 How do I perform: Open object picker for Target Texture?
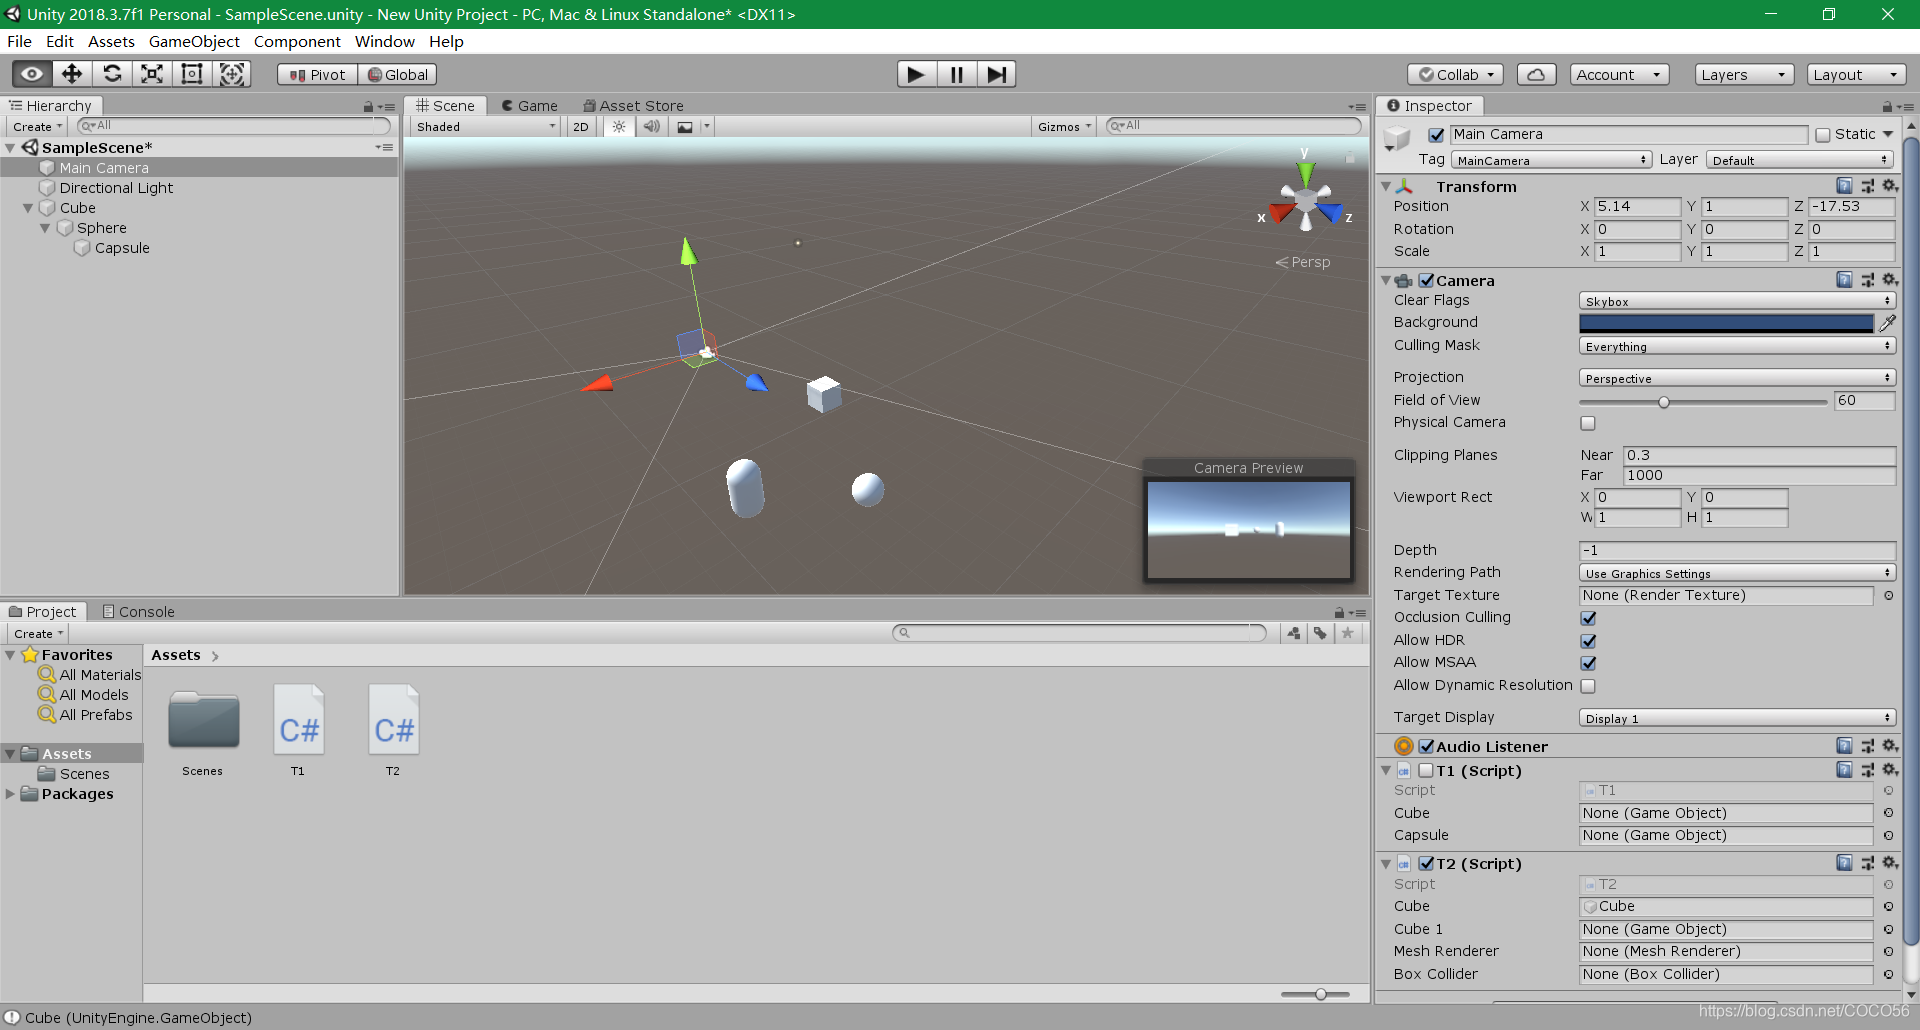coord(1888,596)
